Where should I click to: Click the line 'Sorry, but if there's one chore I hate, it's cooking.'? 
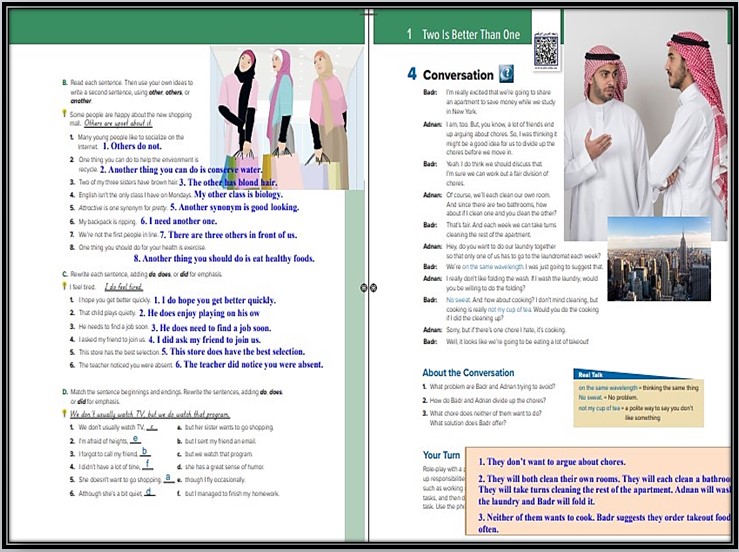tap(506, 330)
